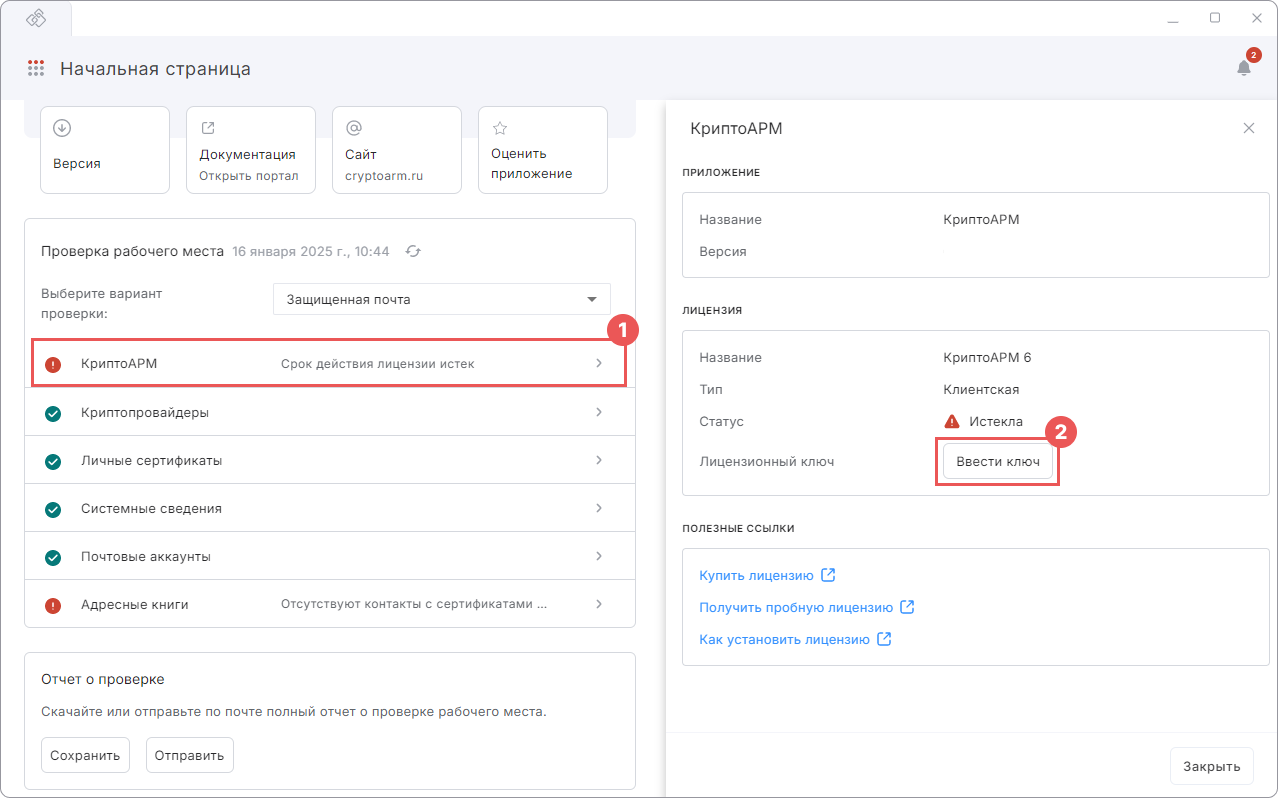Click Срок действия лицензии истек message
This screenshot has width=1278, height=798.
(378, 364)
